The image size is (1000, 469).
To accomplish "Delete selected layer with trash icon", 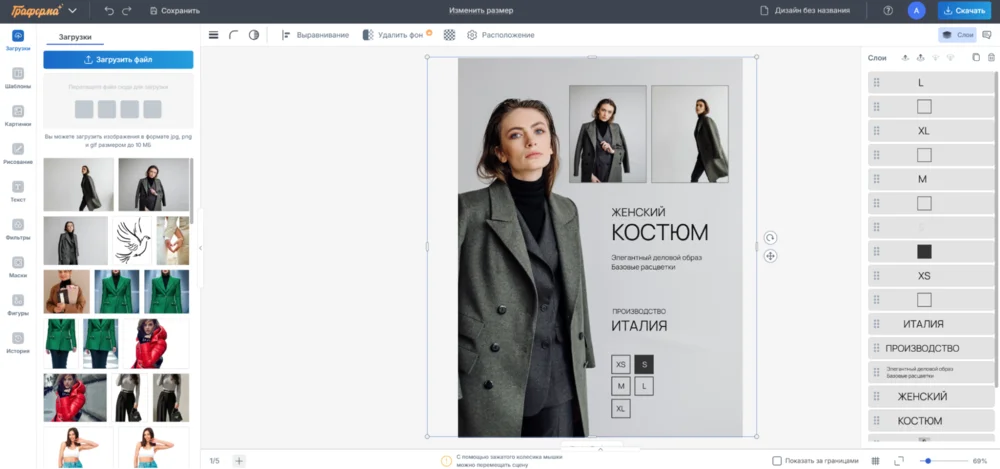I will (991, 58).
